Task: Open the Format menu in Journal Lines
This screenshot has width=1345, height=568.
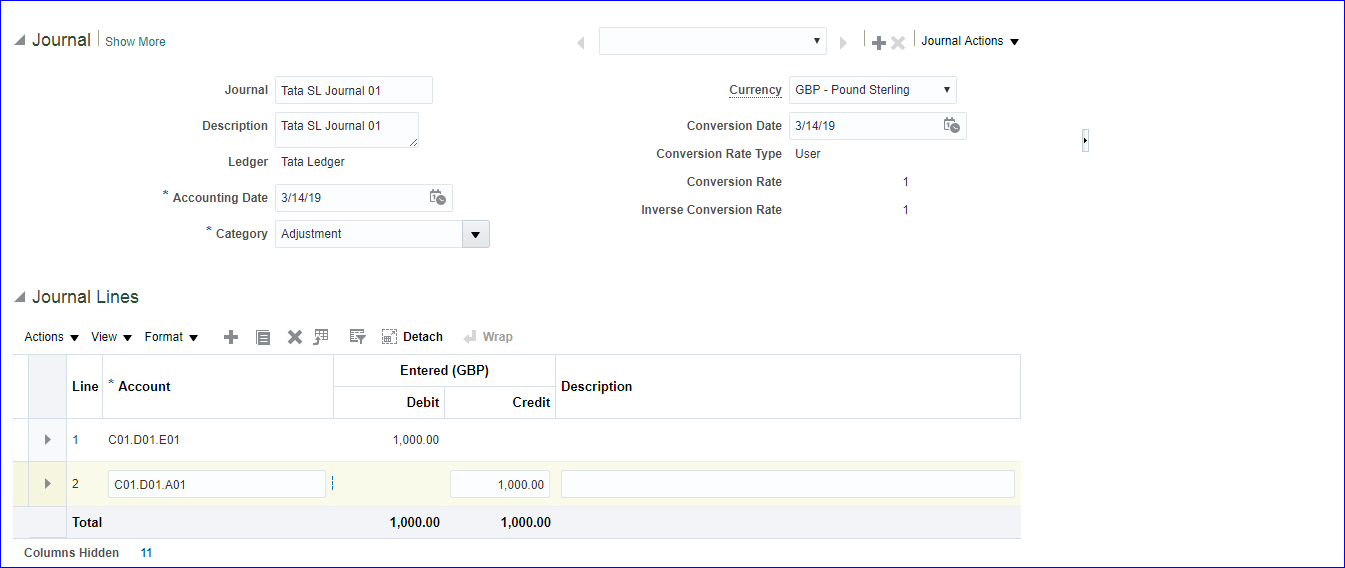Action: click(171, 337)
